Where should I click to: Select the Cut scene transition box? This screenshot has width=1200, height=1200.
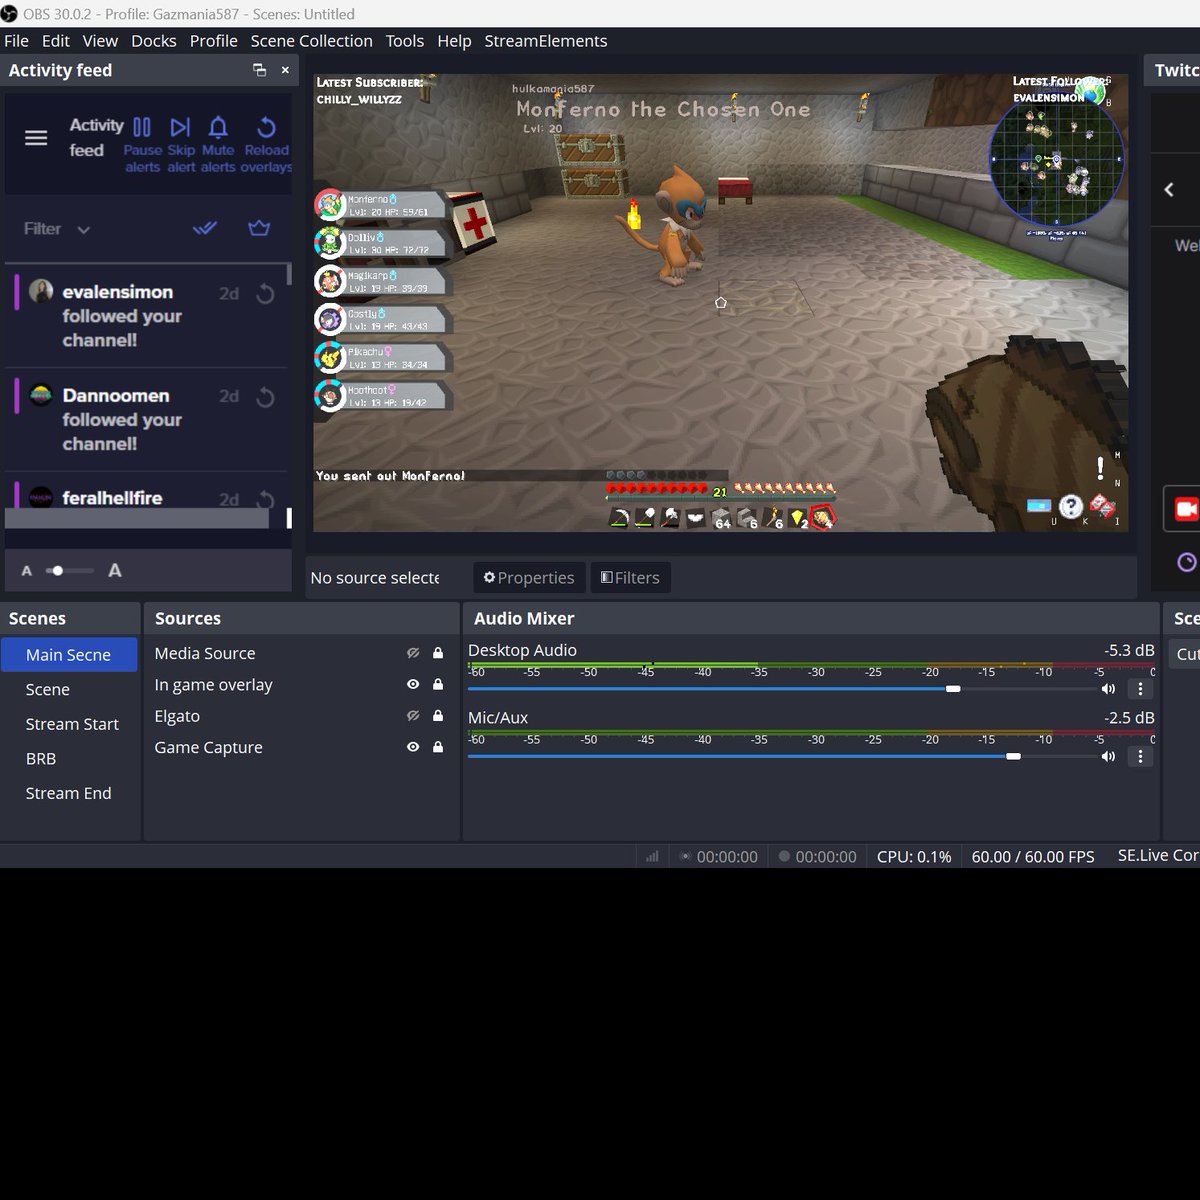point(1184,654)
